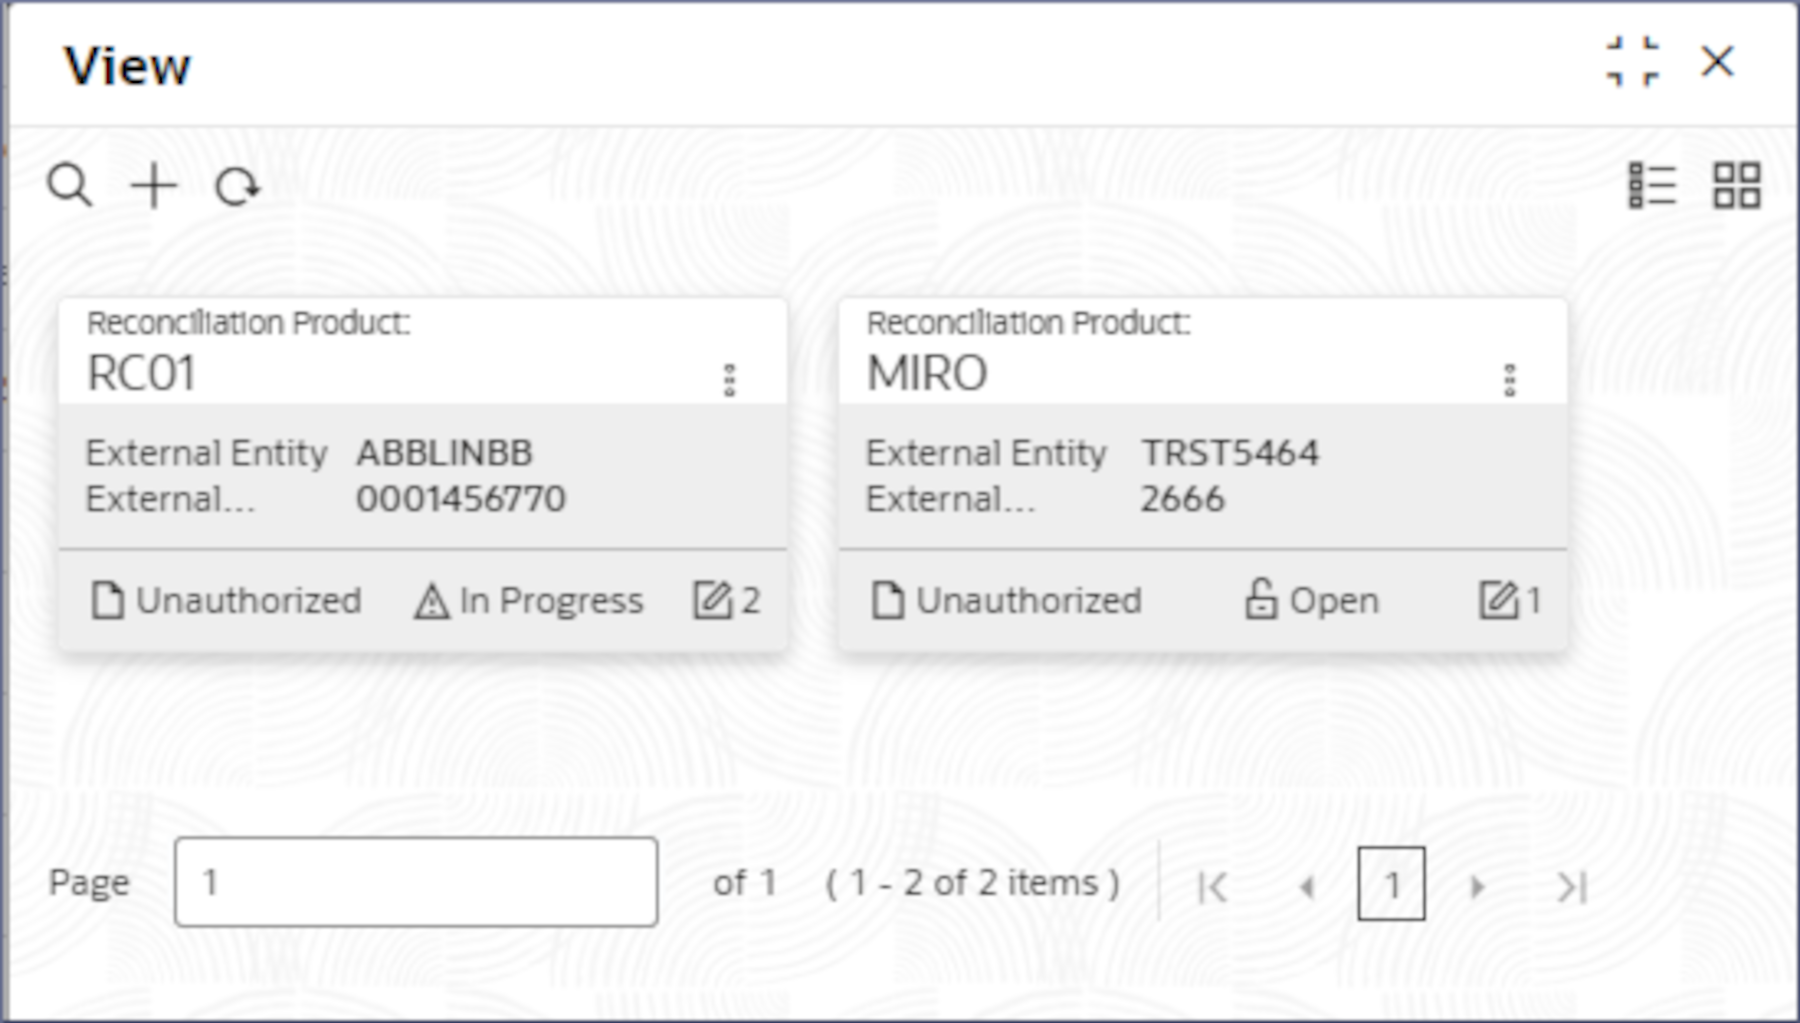Click Unauthorized text on RC01 card
Image resolution: width=1800 pixels, height=1023 pixels.
[249, 600]
